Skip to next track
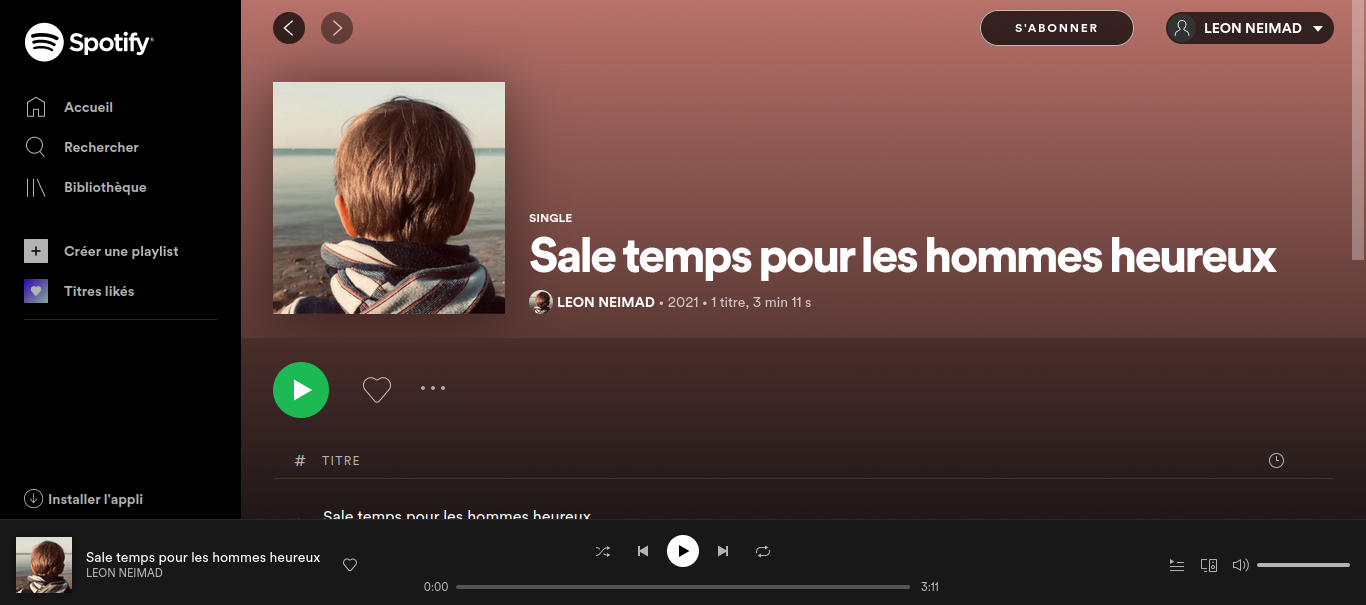This screenshot has height=605, width=1366. (x=723, y=551)
